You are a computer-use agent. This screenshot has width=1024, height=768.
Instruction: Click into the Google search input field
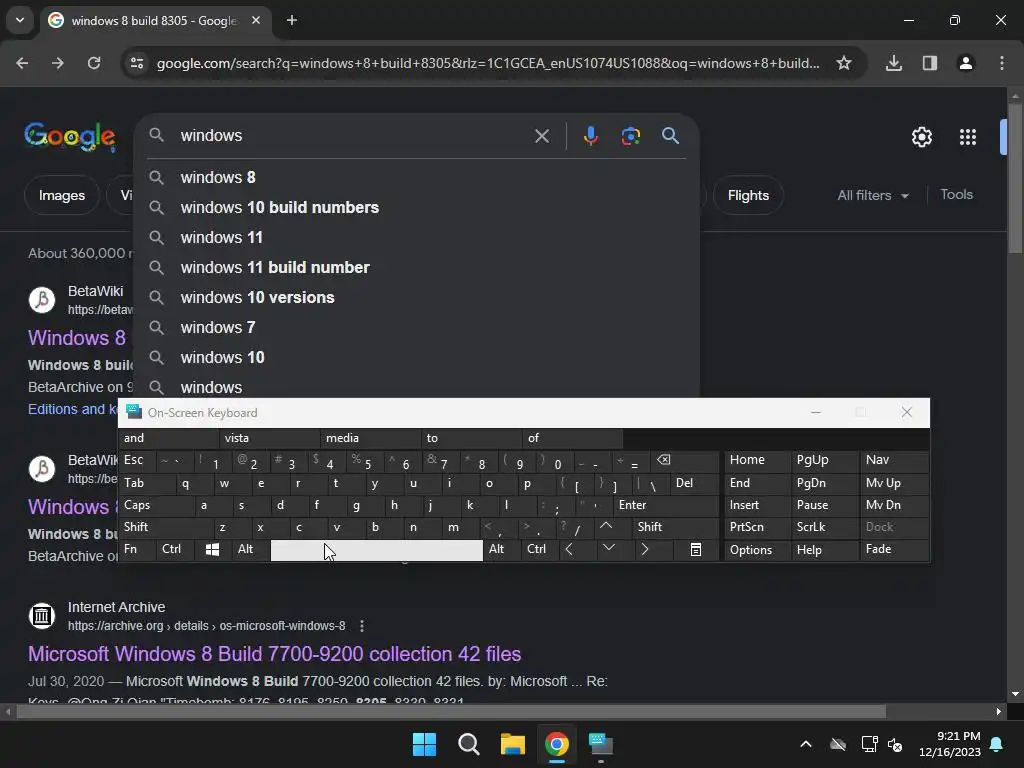[x=353, y=136]
